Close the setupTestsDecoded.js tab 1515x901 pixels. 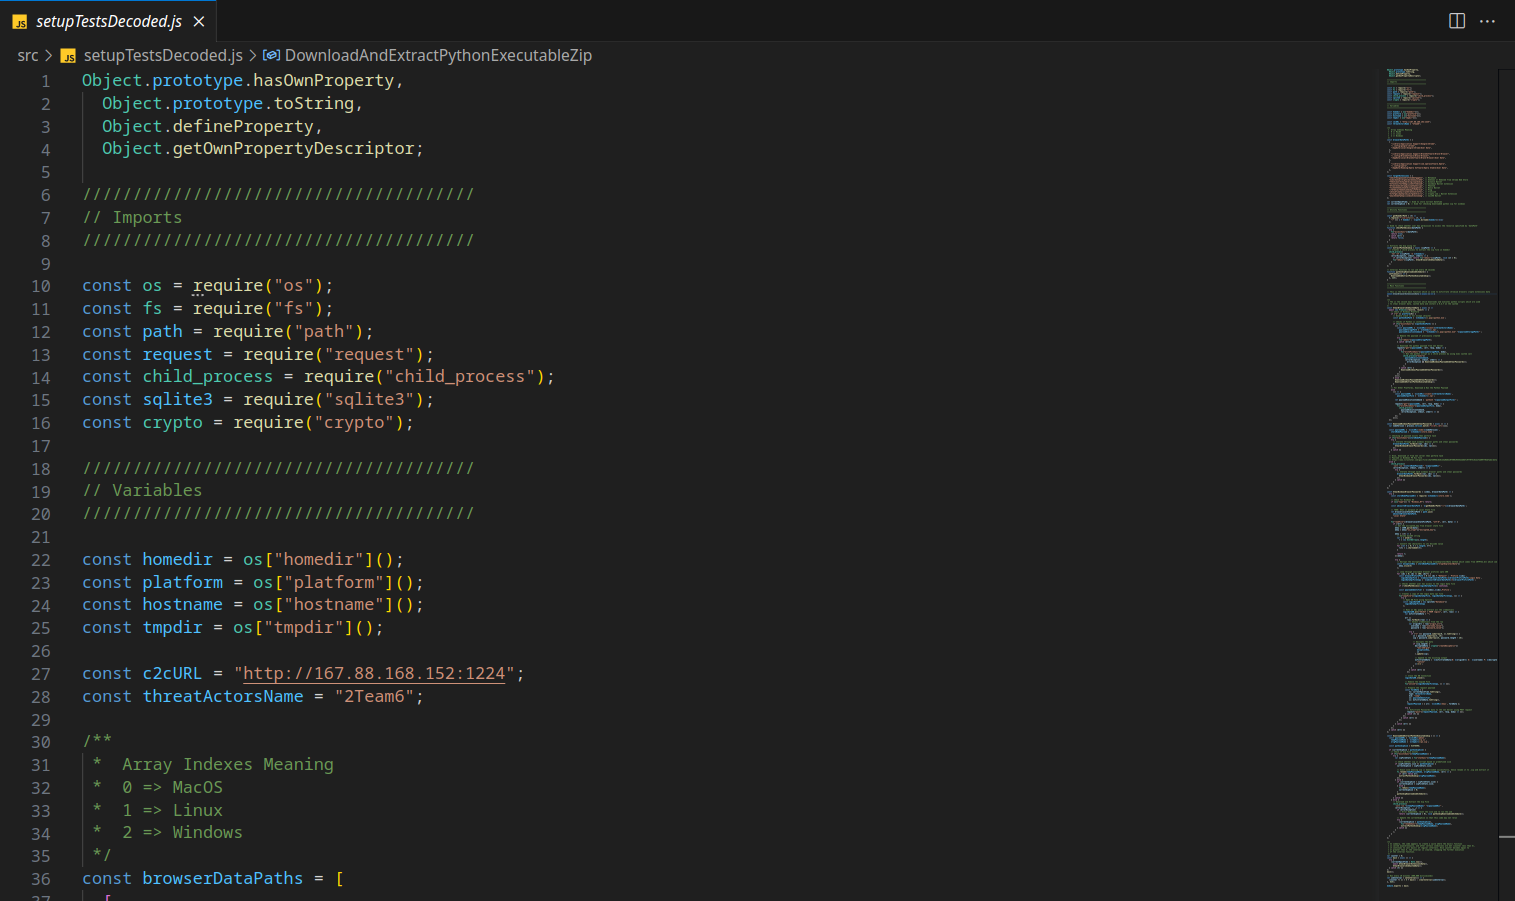pyautogui.click(x=199, y=21)
